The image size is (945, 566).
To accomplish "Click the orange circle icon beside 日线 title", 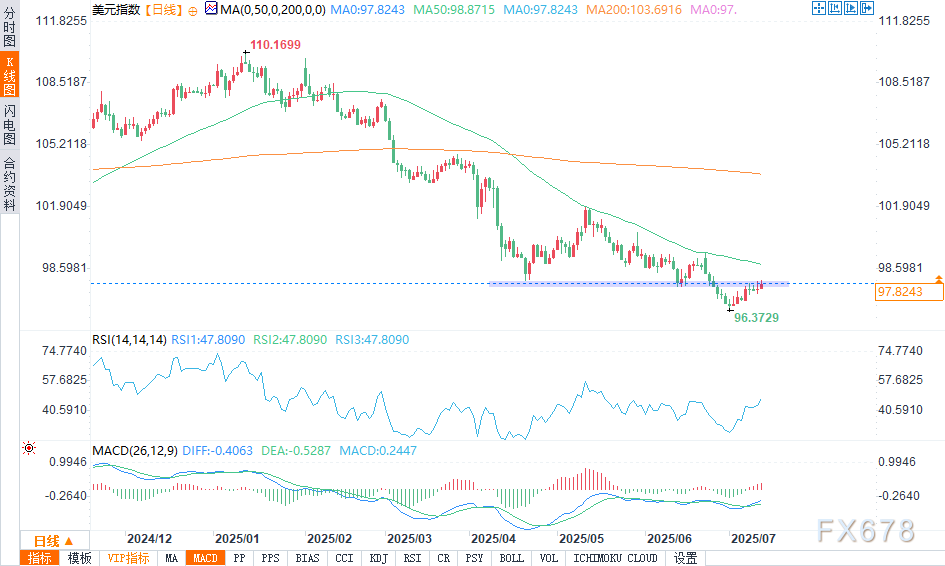I will [192, 9].
